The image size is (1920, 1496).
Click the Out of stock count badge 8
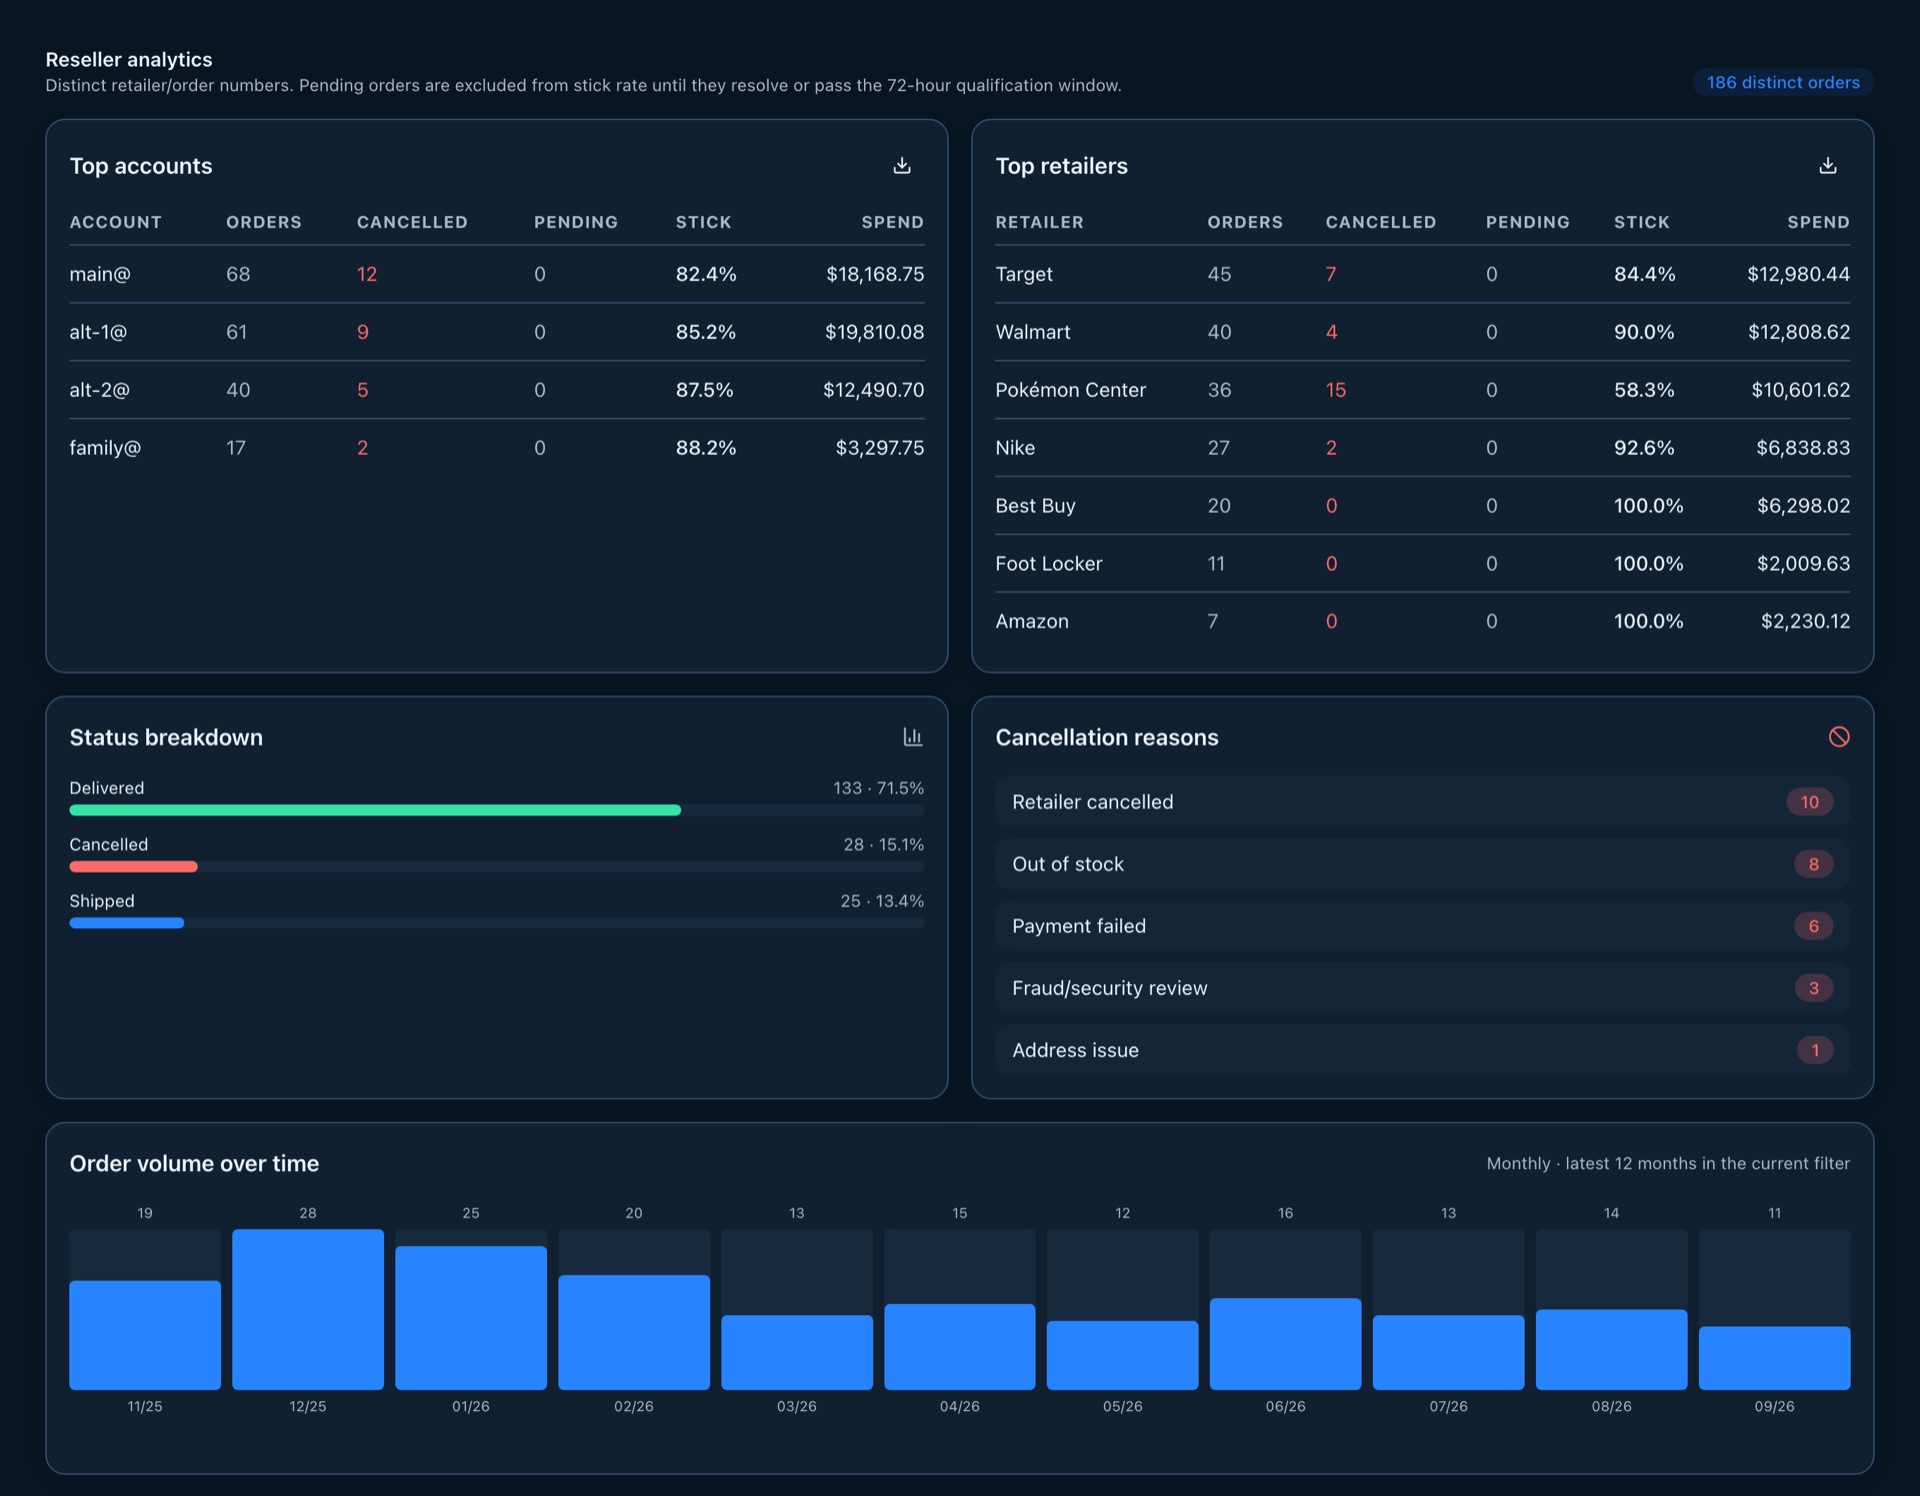pos(1813,864)
